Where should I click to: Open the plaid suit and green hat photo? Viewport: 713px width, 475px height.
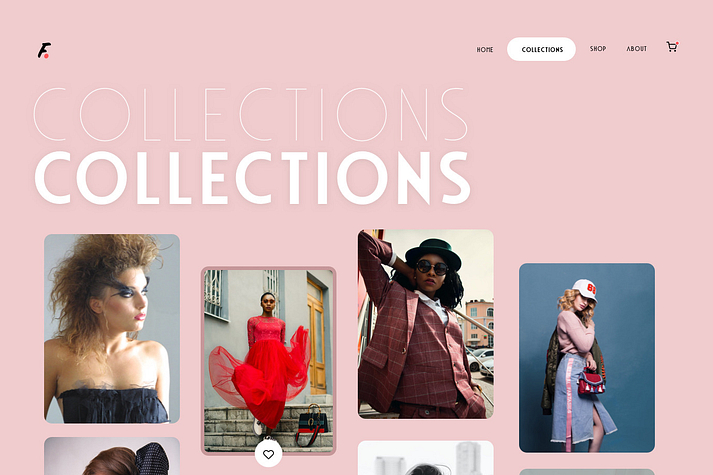[x=426, y=324]
